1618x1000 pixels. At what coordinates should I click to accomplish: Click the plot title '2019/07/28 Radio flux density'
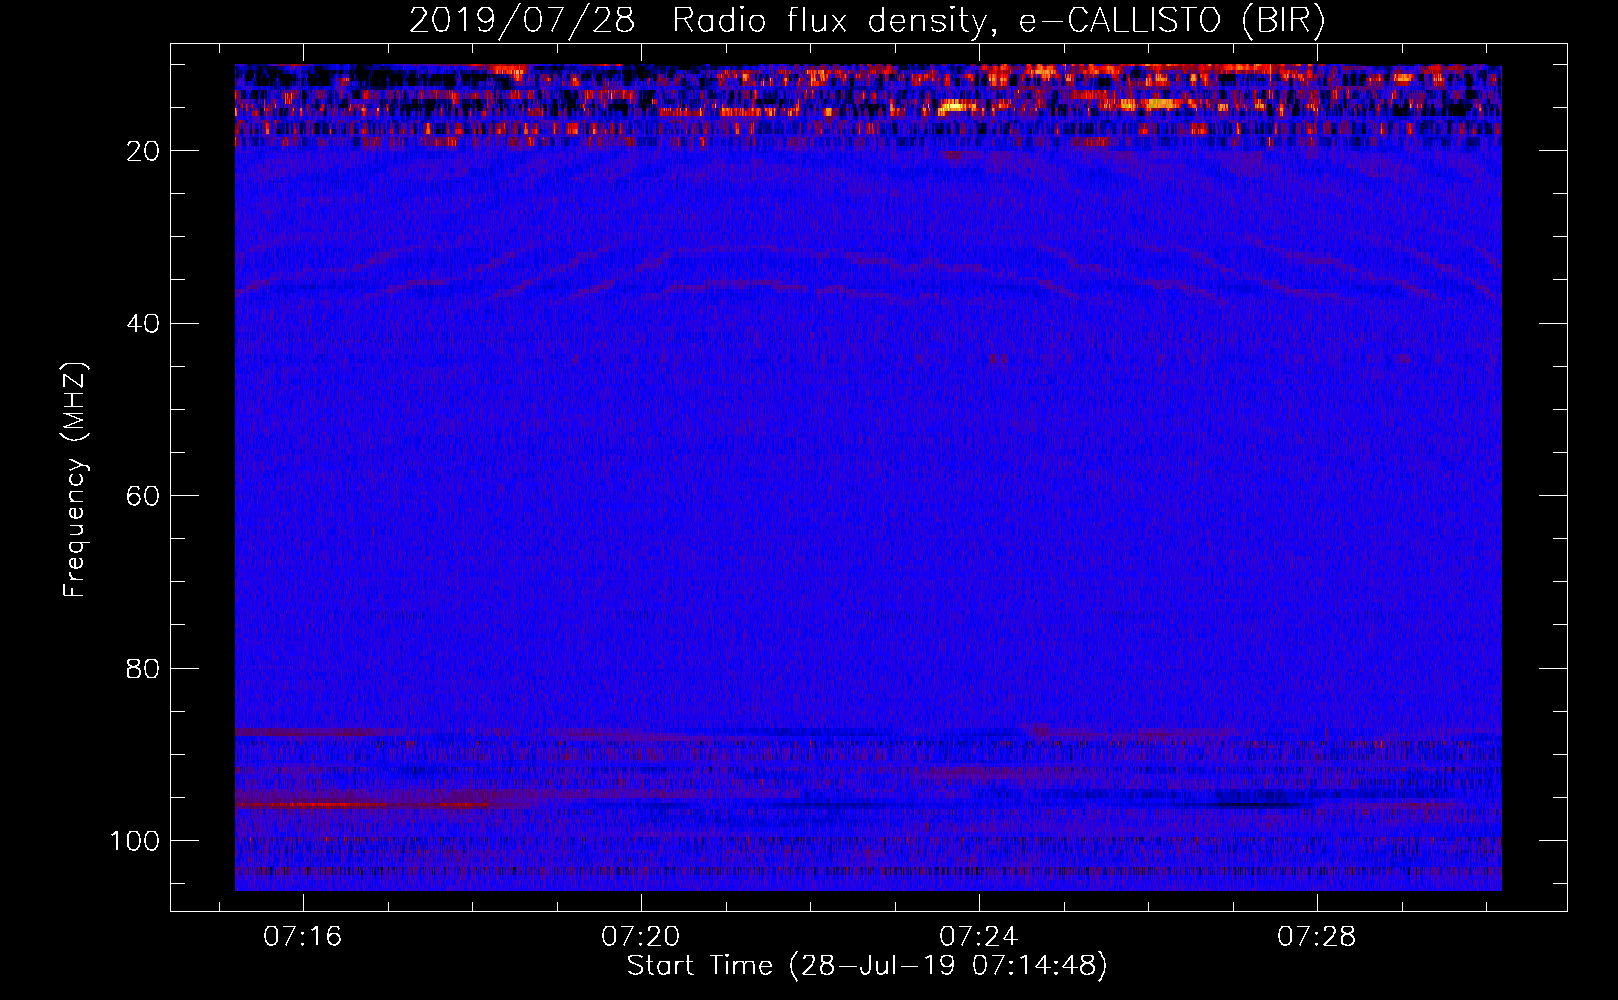tap(867, 20)
